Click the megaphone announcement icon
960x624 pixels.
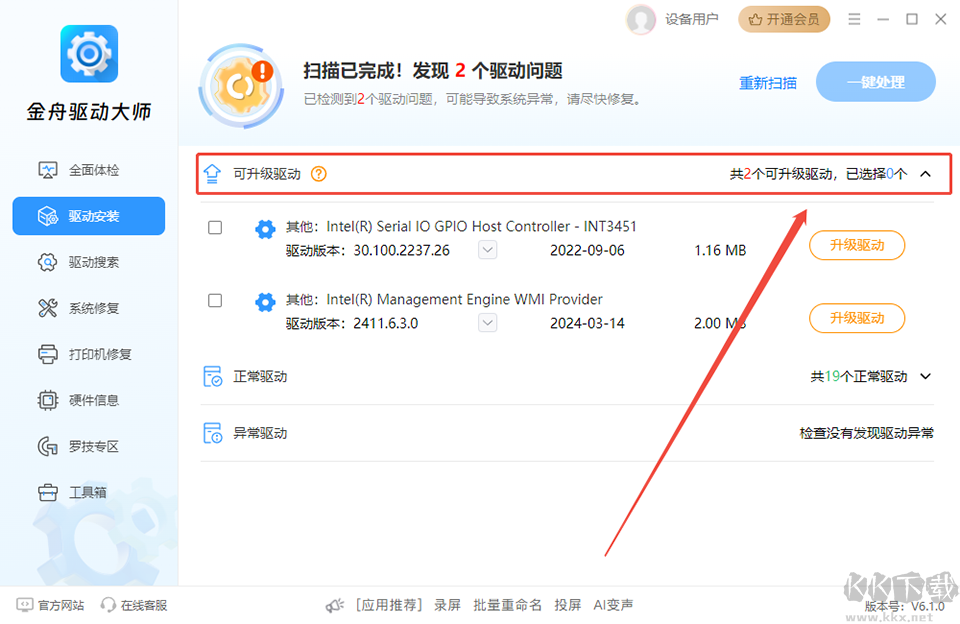coord(335,606)
